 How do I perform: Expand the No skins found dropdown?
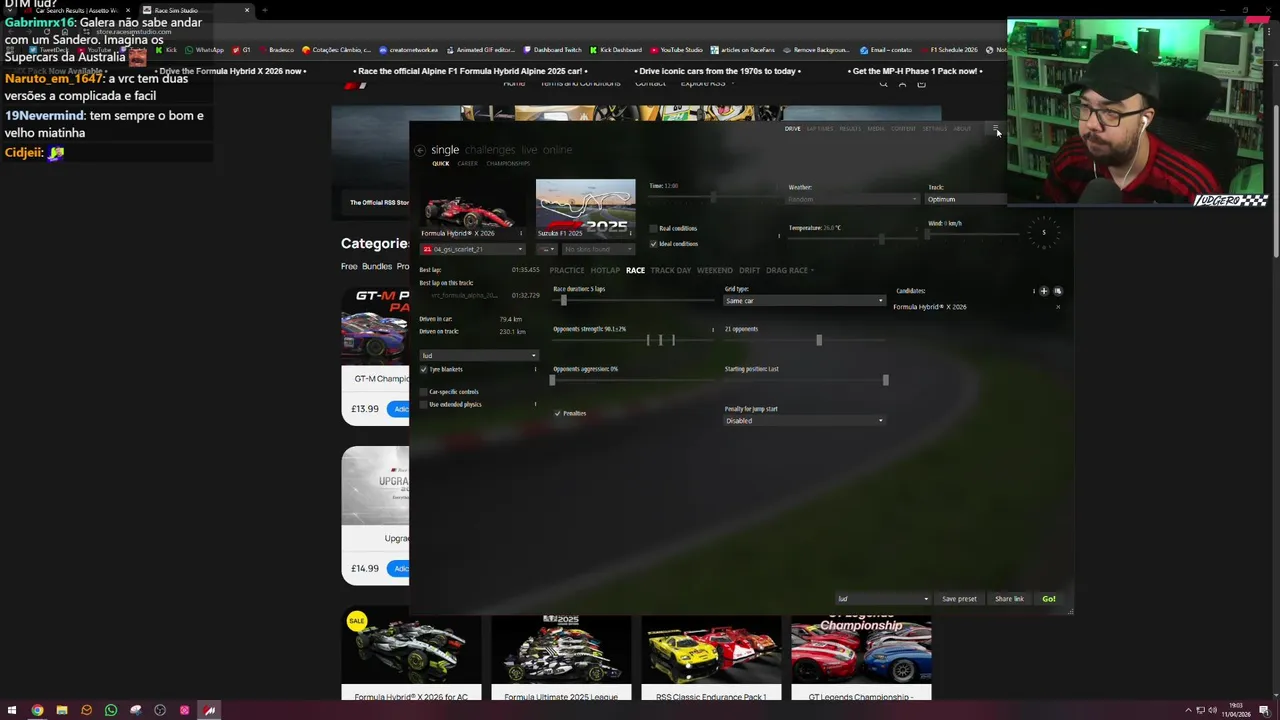click(598, 249)
